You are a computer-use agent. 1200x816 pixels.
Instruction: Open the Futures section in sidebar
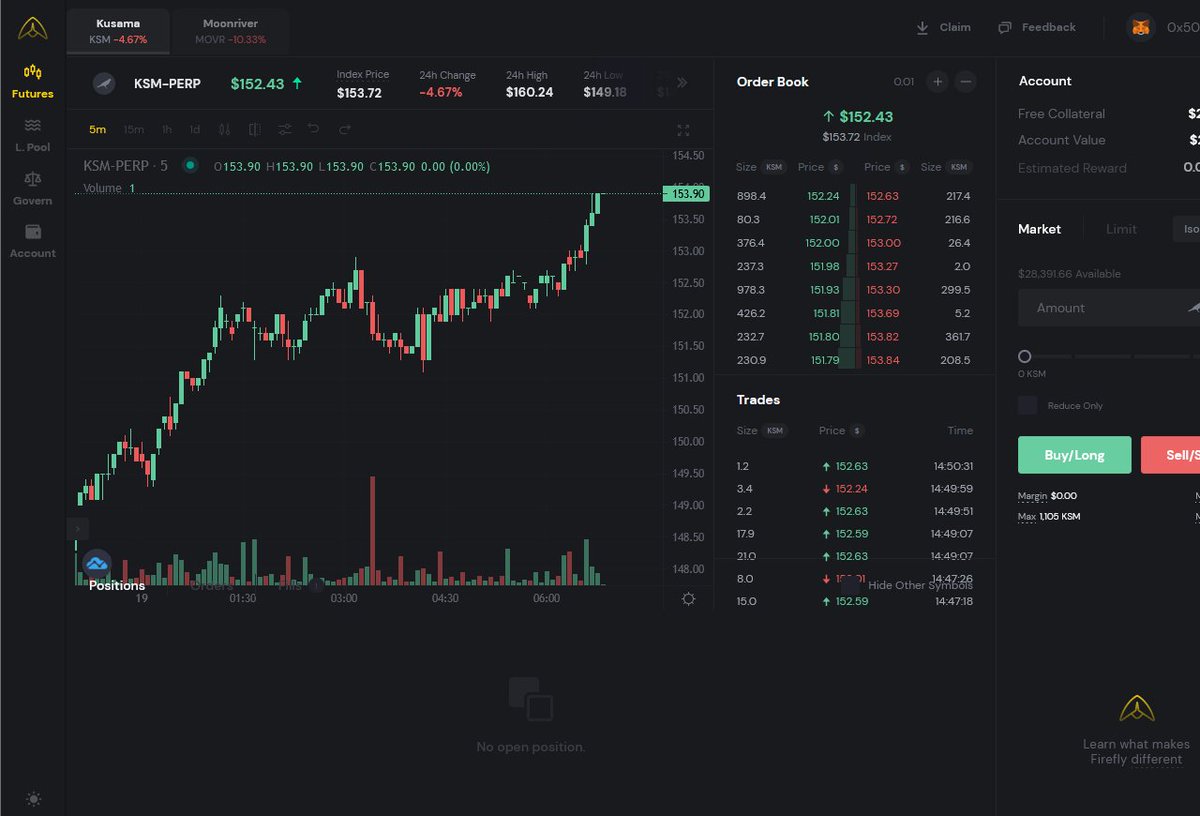tap(33, 81)
